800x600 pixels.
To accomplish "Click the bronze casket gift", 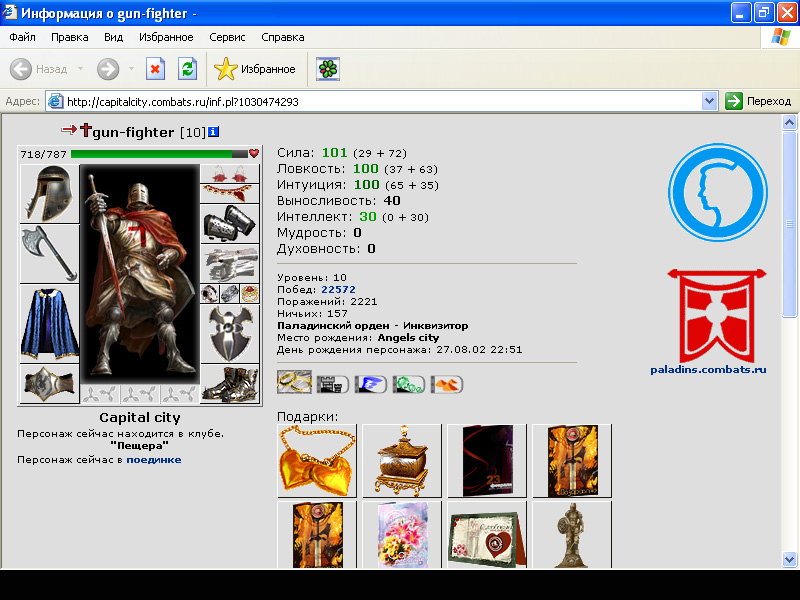I will 402,461.
